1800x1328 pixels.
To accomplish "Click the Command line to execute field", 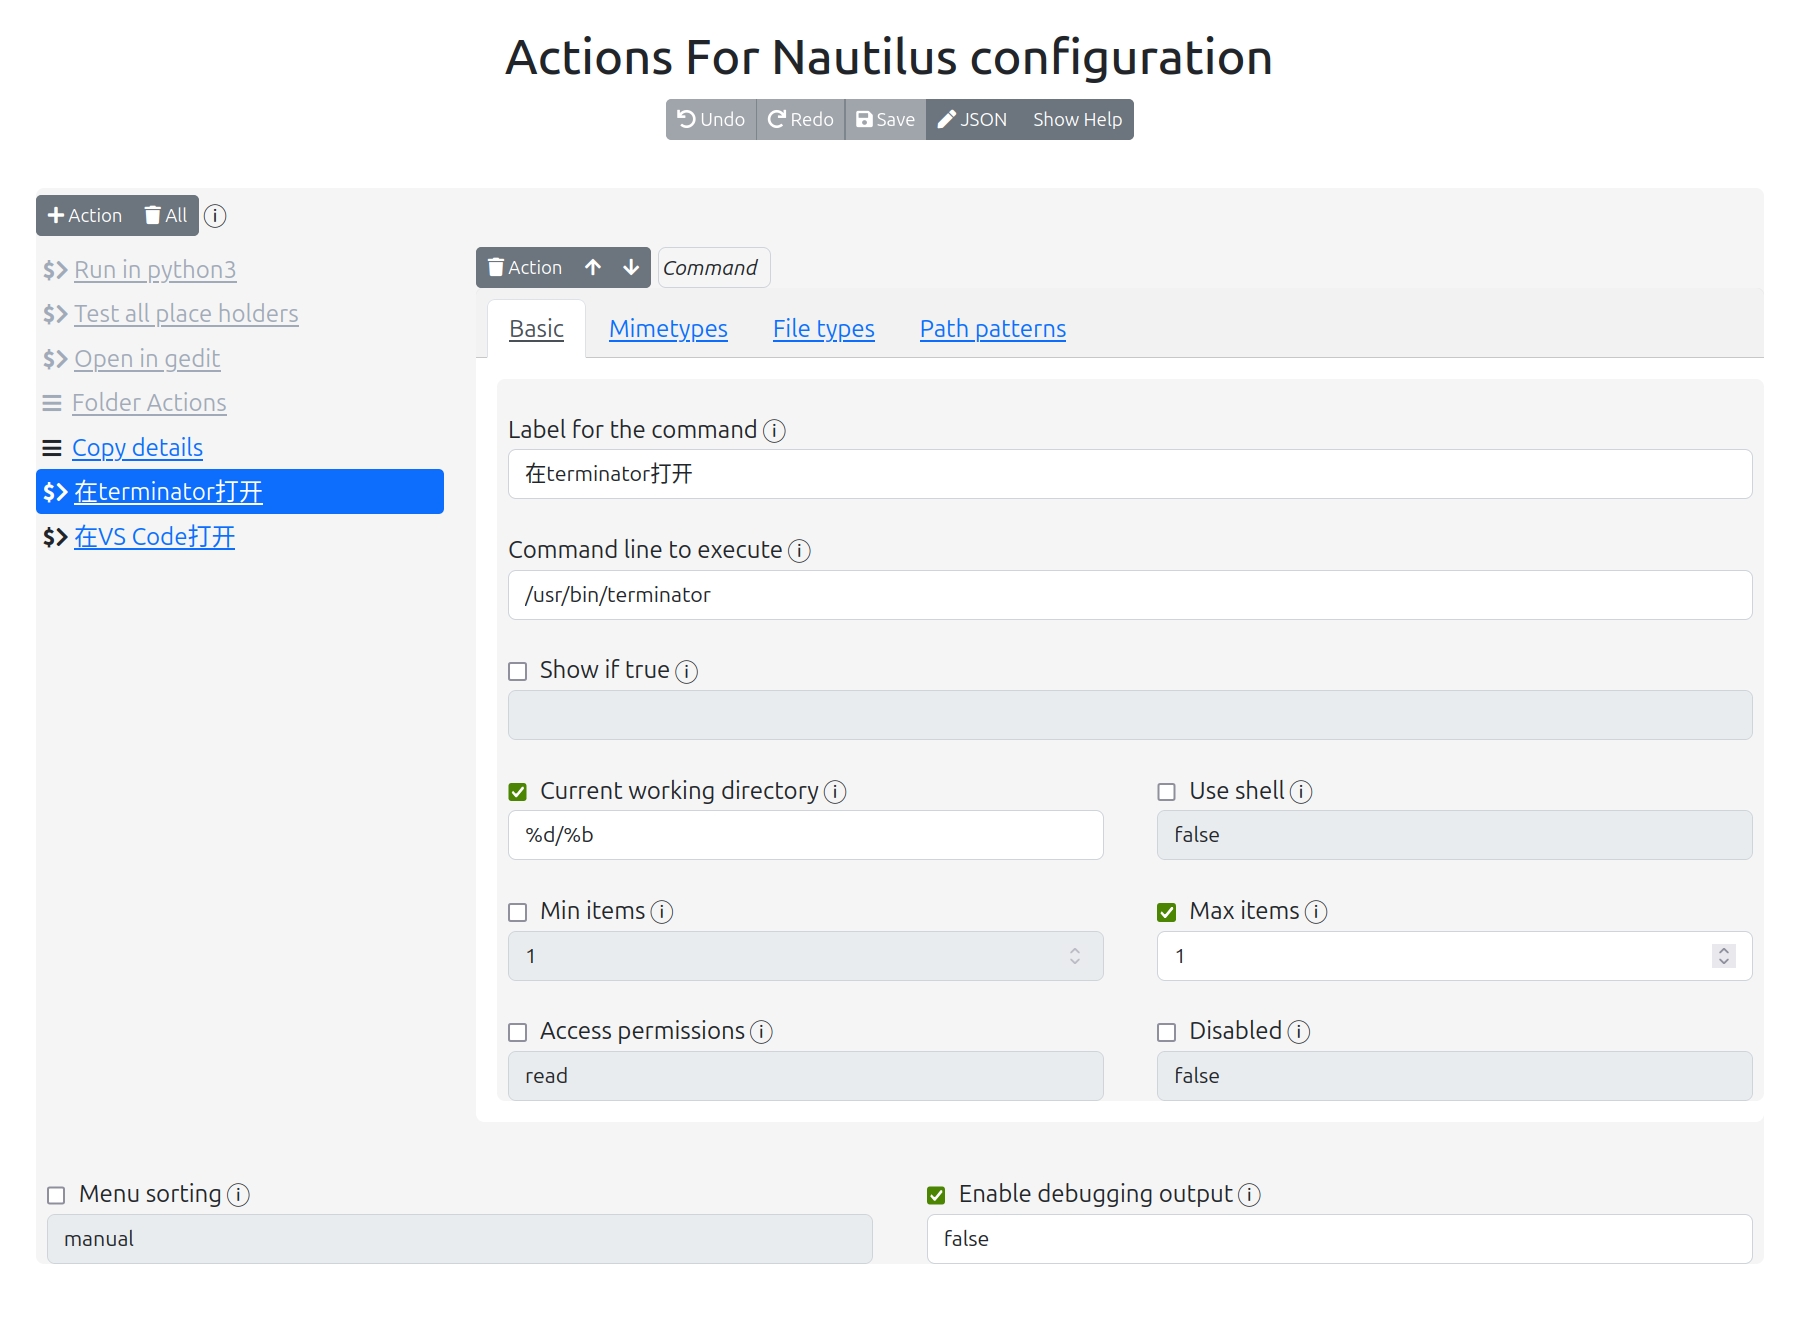I will click(1129, 595).
